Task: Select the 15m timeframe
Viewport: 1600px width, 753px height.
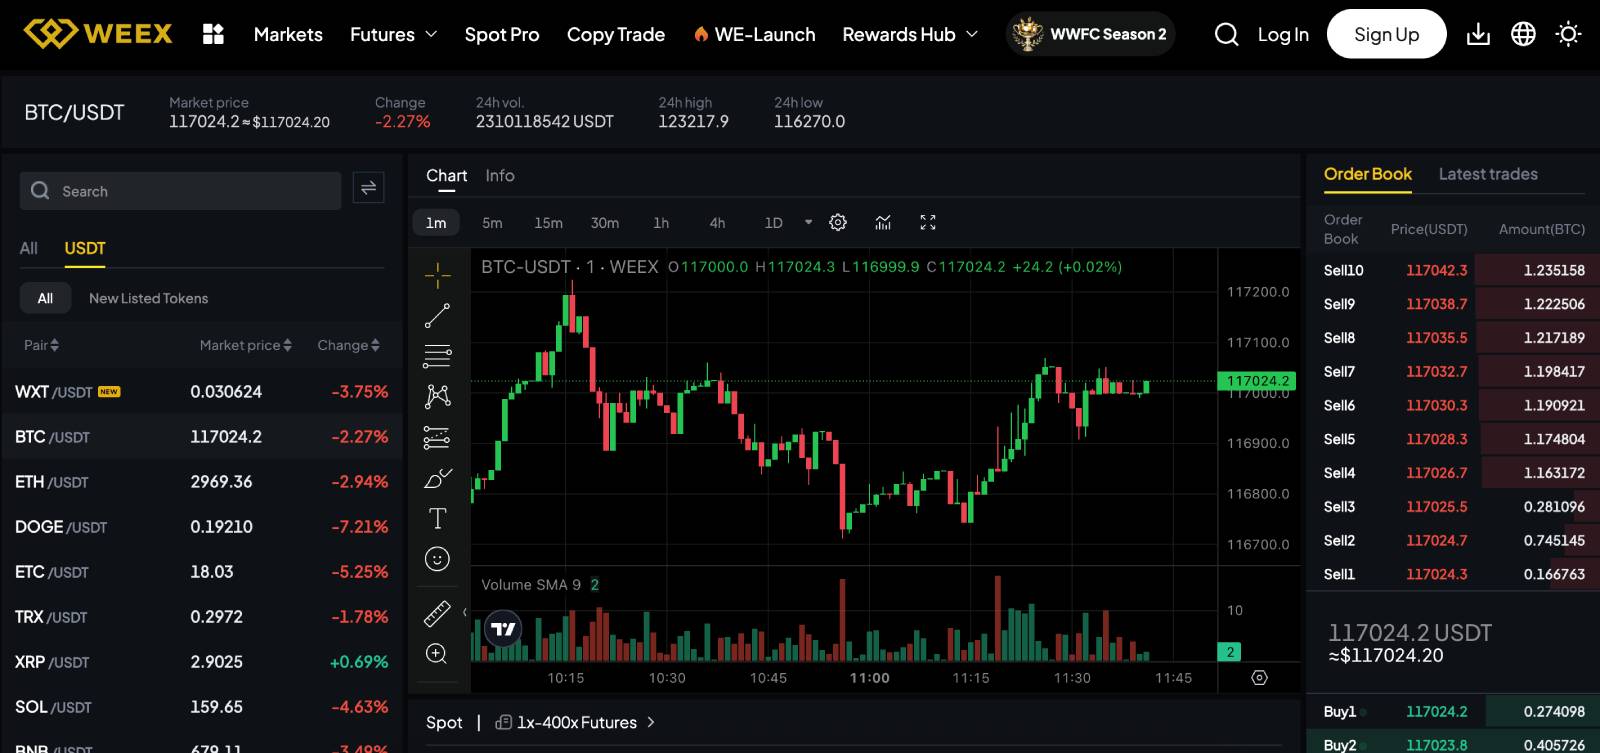Action: (x=548, y=223)
